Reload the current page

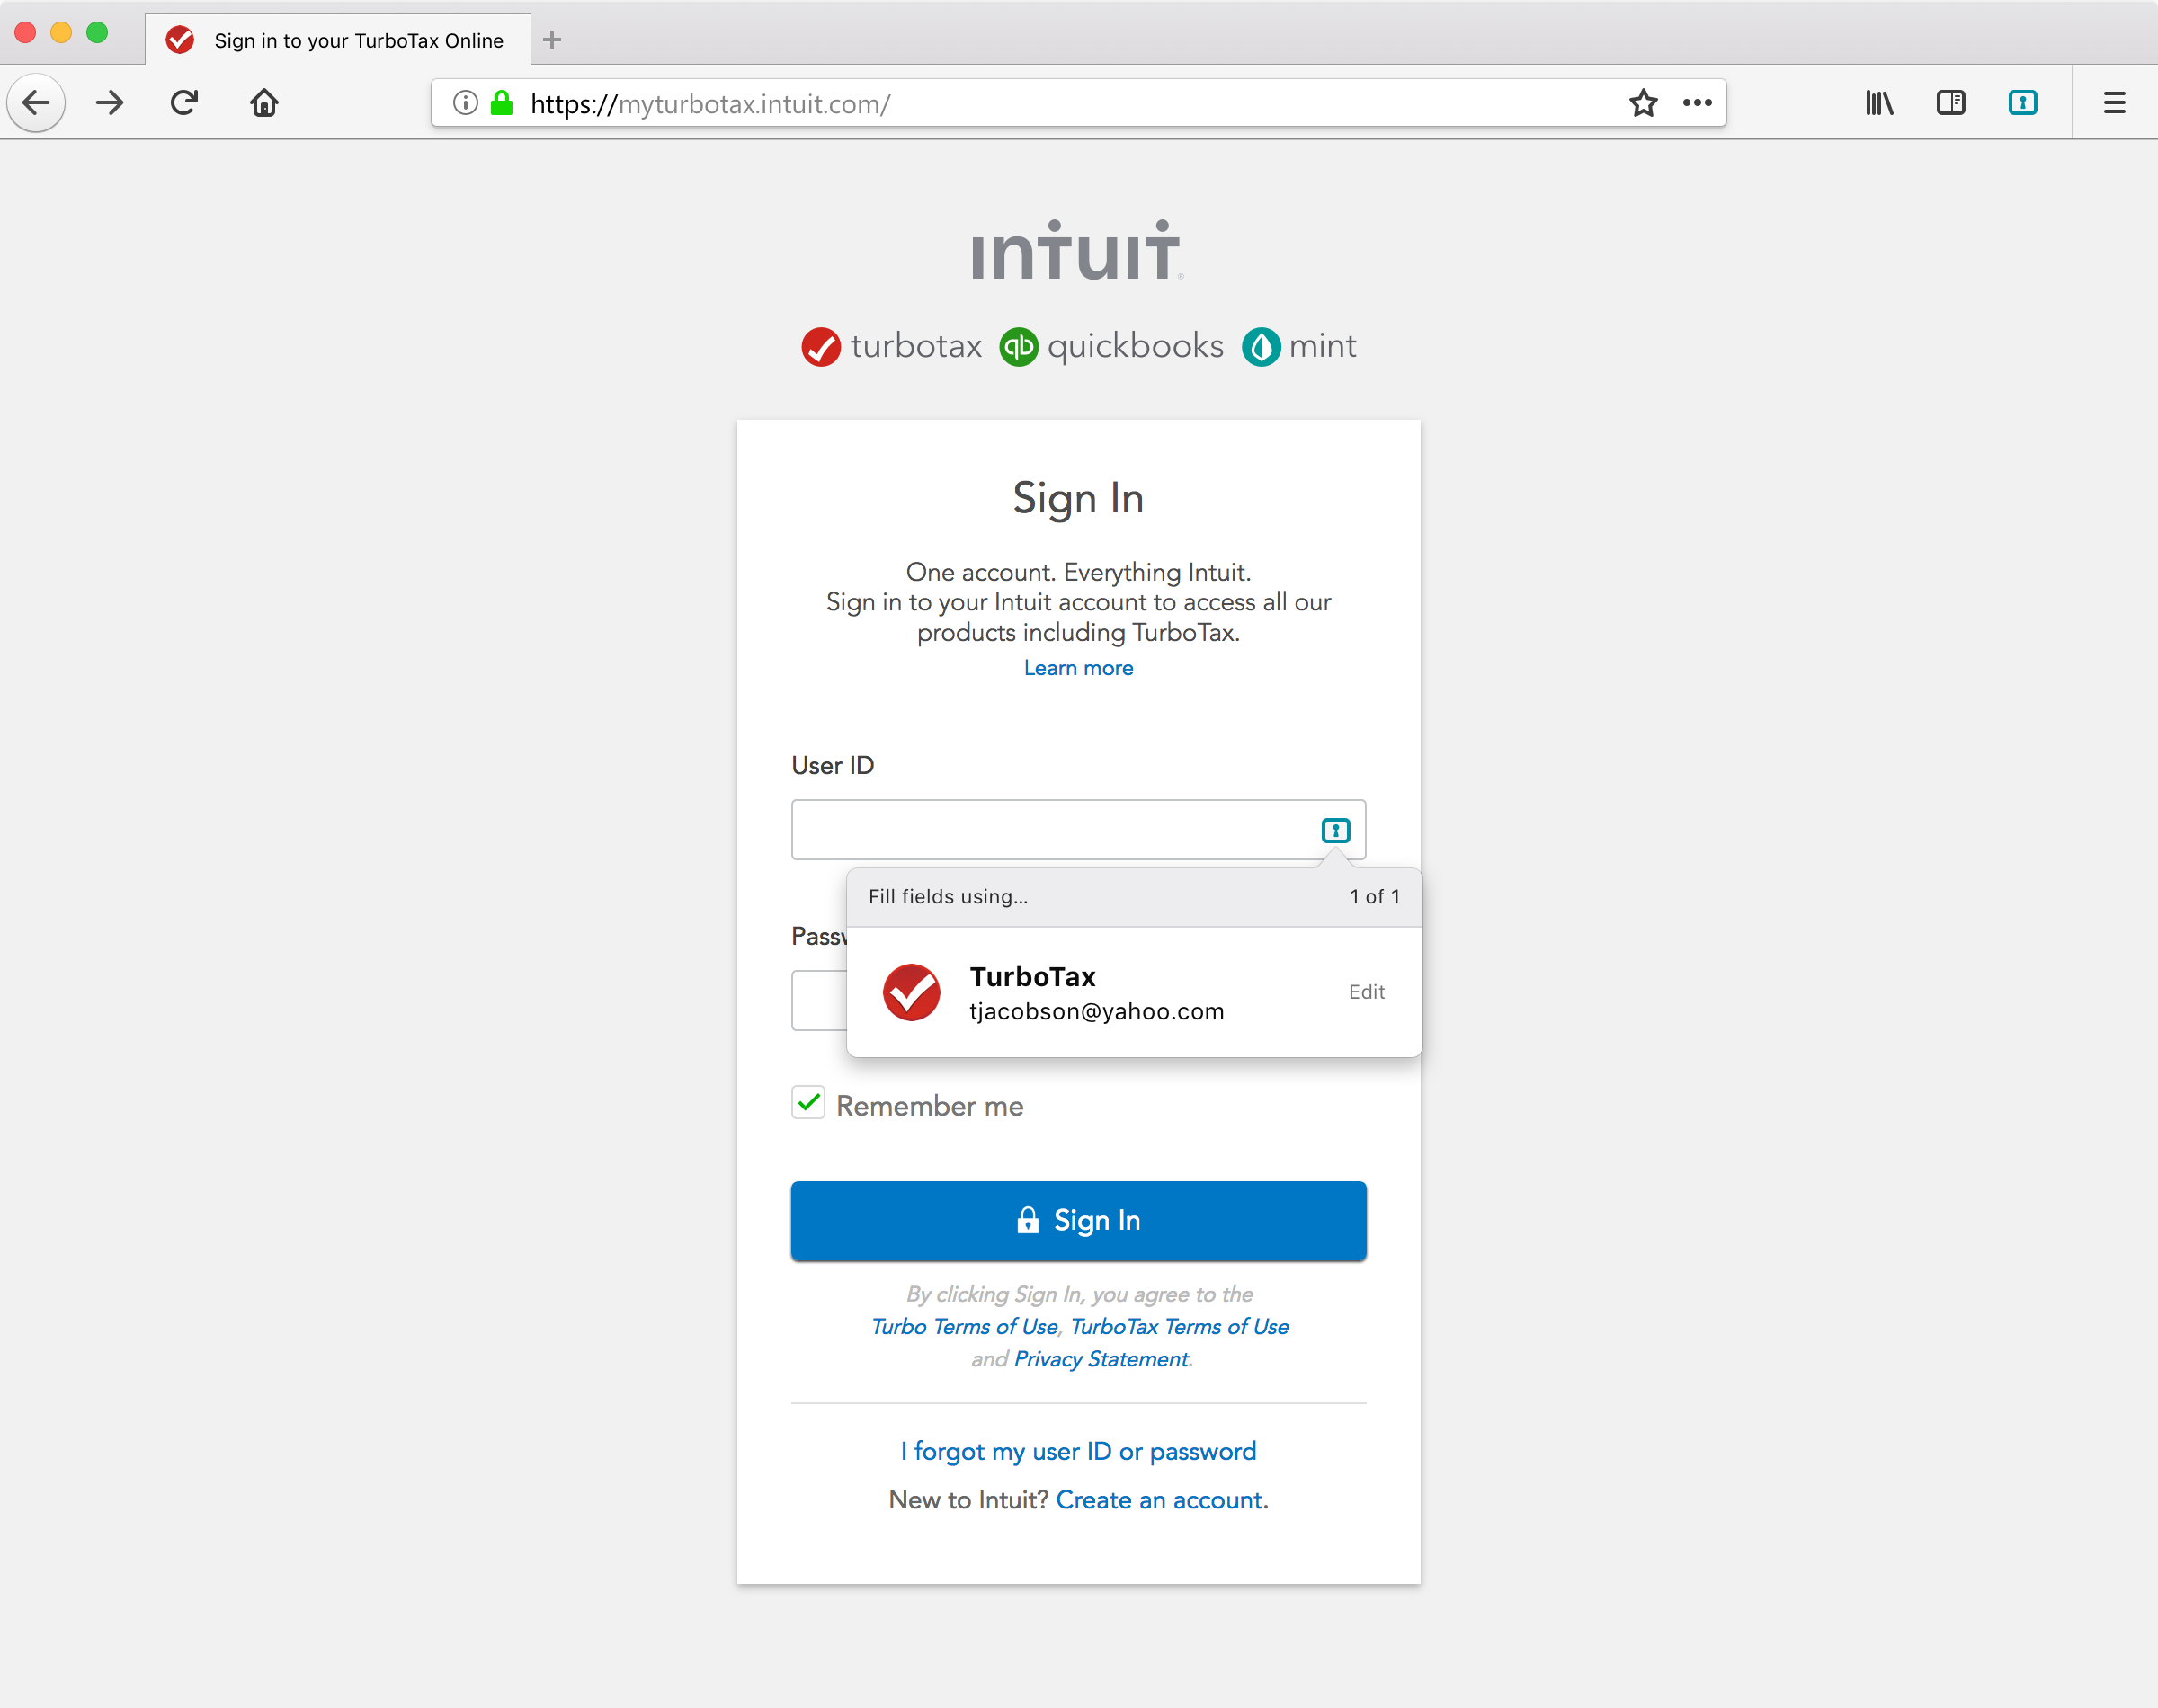[x=184, y=102]
